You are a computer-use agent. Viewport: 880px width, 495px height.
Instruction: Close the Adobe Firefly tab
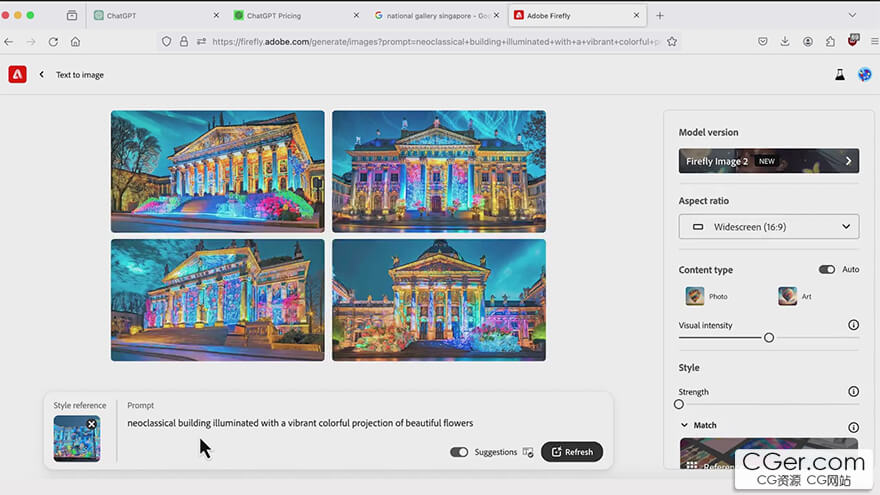[636, 16]
